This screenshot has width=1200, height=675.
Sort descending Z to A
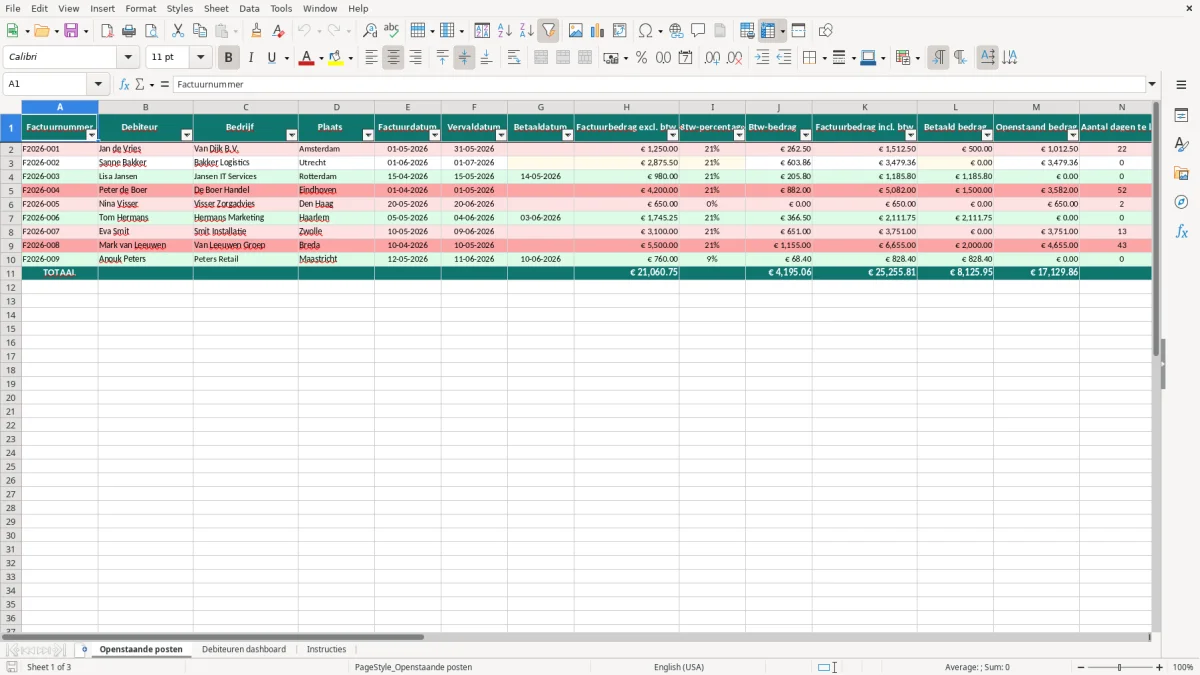tap(527, 31)
